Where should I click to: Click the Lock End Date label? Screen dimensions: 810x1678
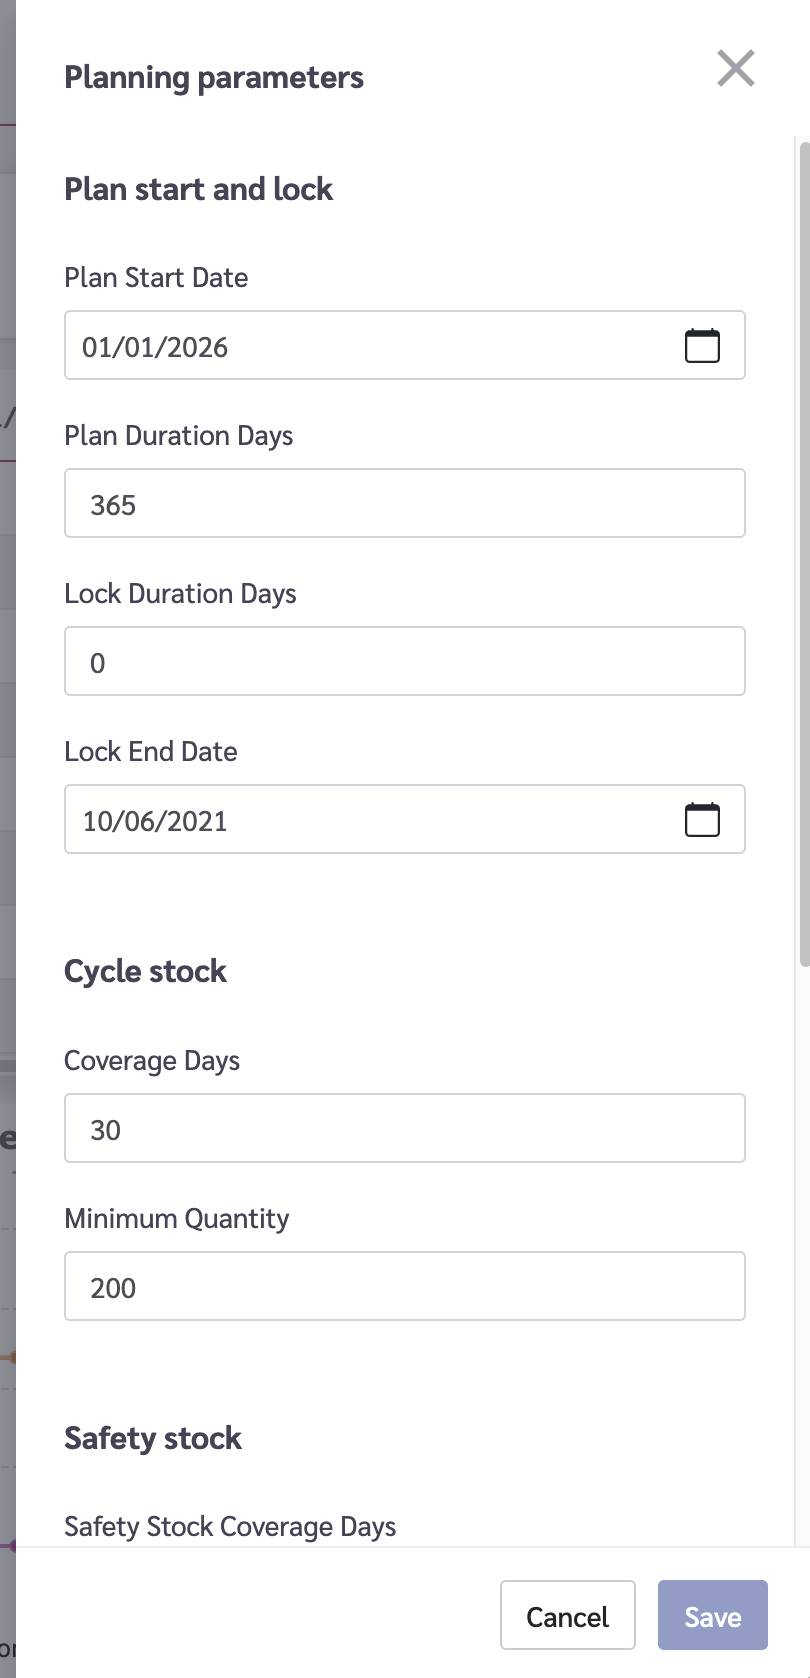[151, 752]
